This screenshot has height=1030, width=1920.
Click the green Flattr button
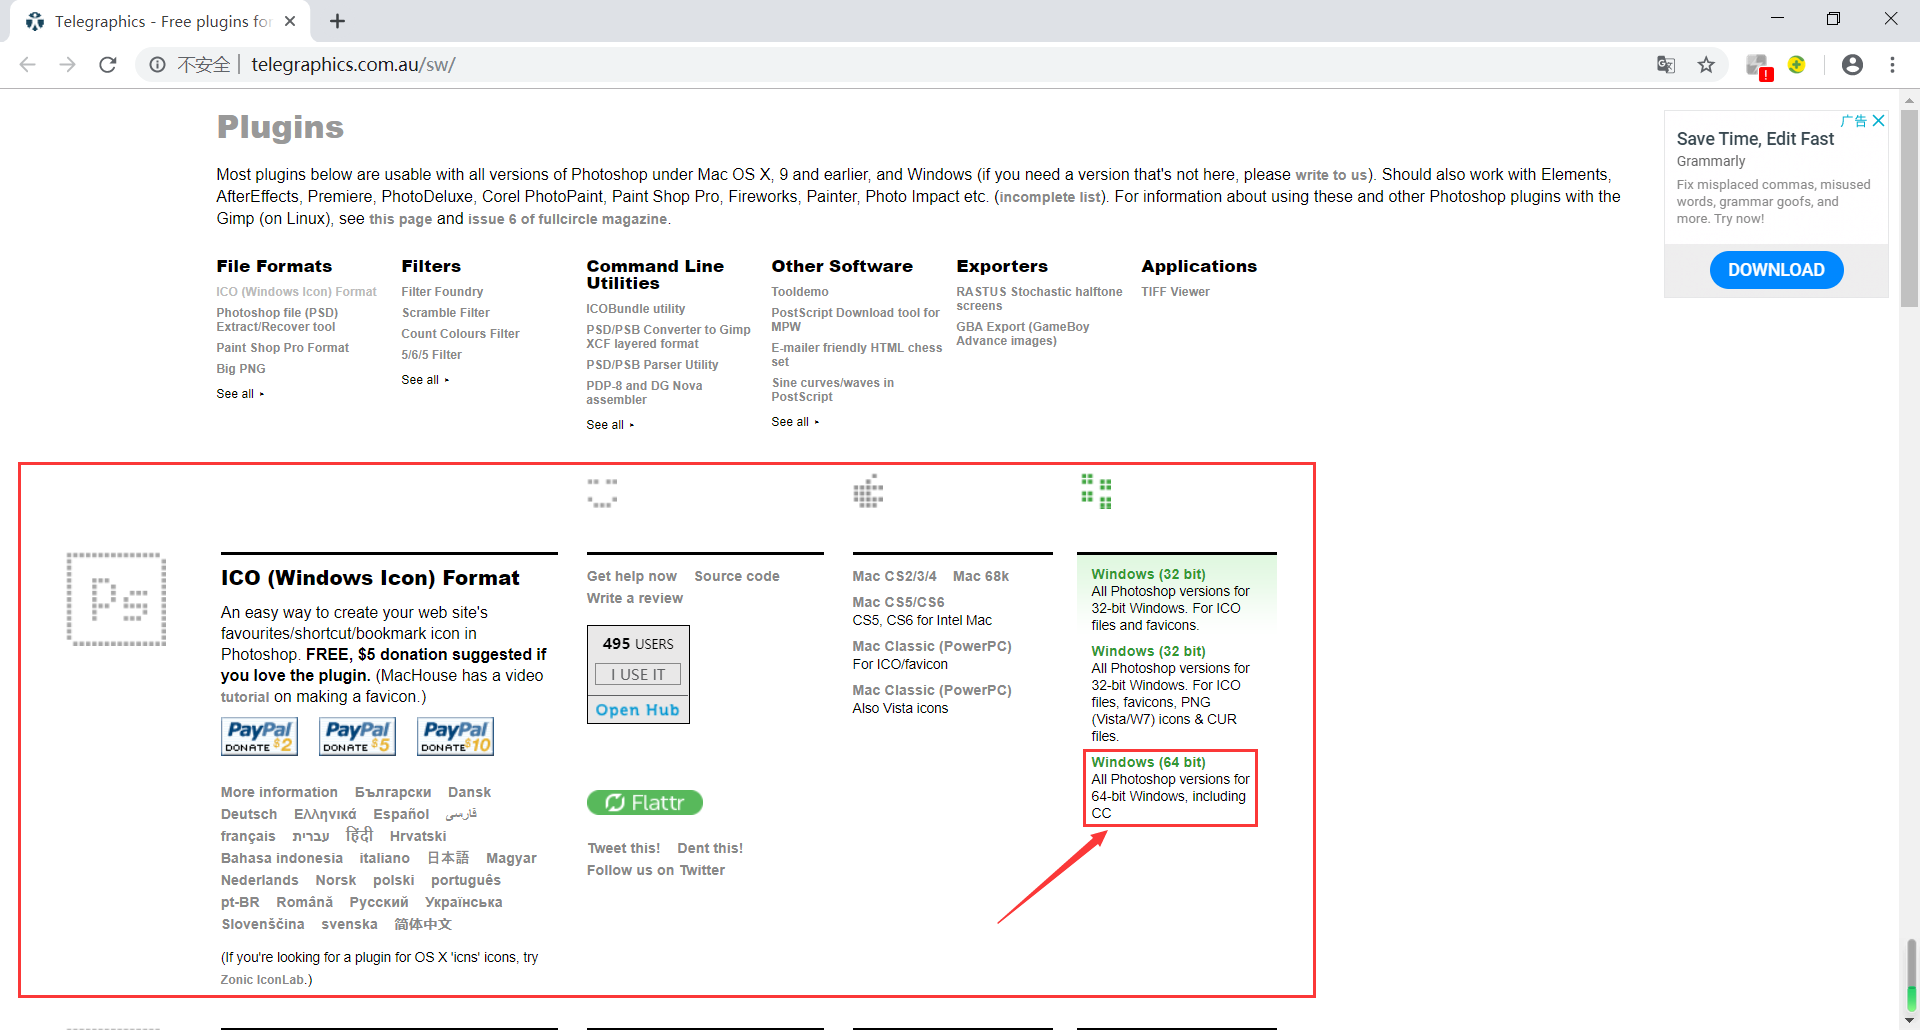645,803
